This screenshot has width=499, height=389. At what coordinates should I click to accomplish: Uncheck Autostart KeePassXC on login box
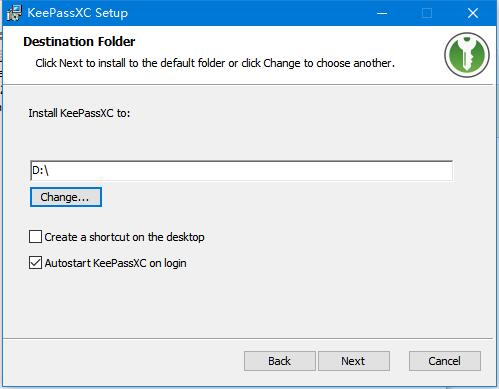click(x=35, y=263)
